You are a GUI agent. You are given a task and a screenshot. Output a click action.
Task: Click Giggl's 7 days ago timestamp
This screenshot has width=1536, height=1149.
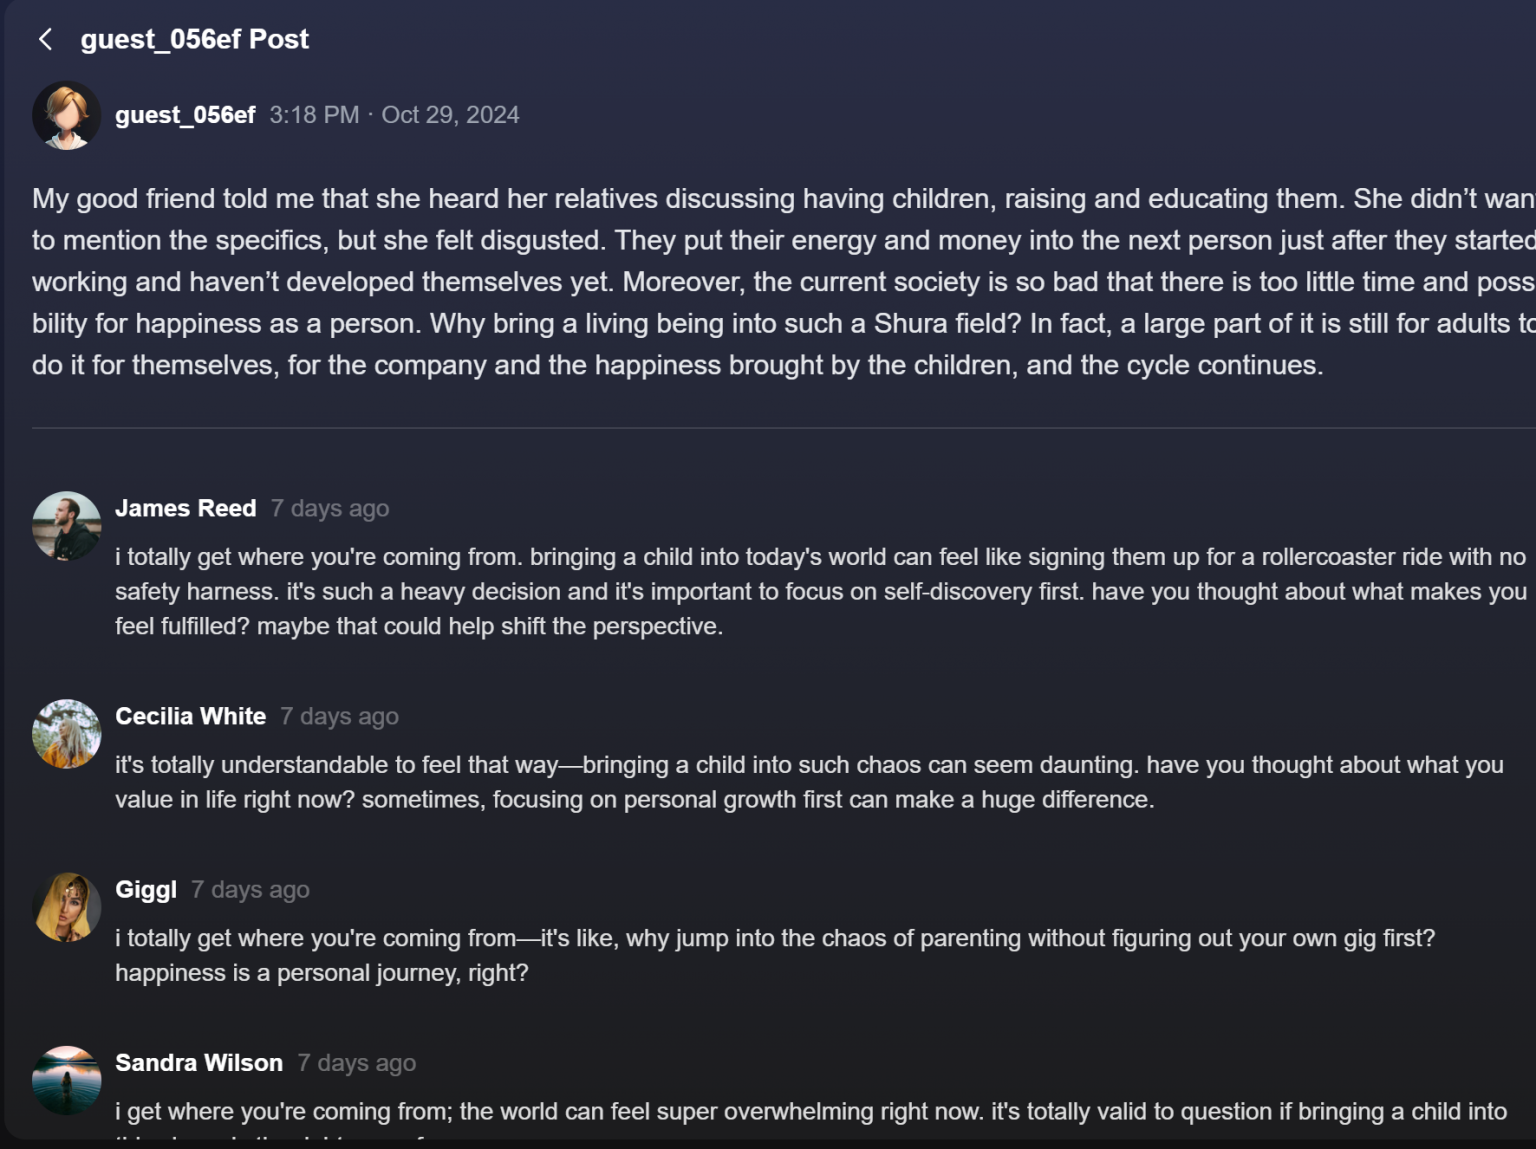(x=250, y=890)
